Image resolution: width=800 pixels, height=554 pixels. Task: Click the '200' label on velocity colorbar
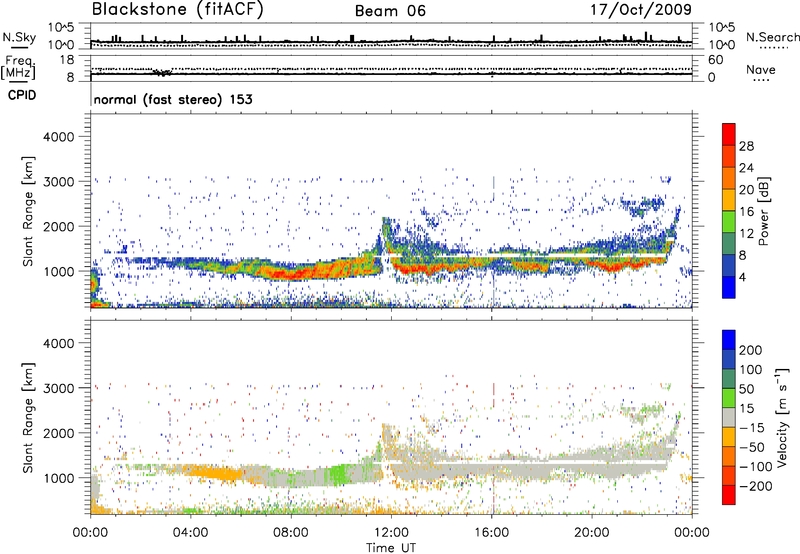point(751,350)
